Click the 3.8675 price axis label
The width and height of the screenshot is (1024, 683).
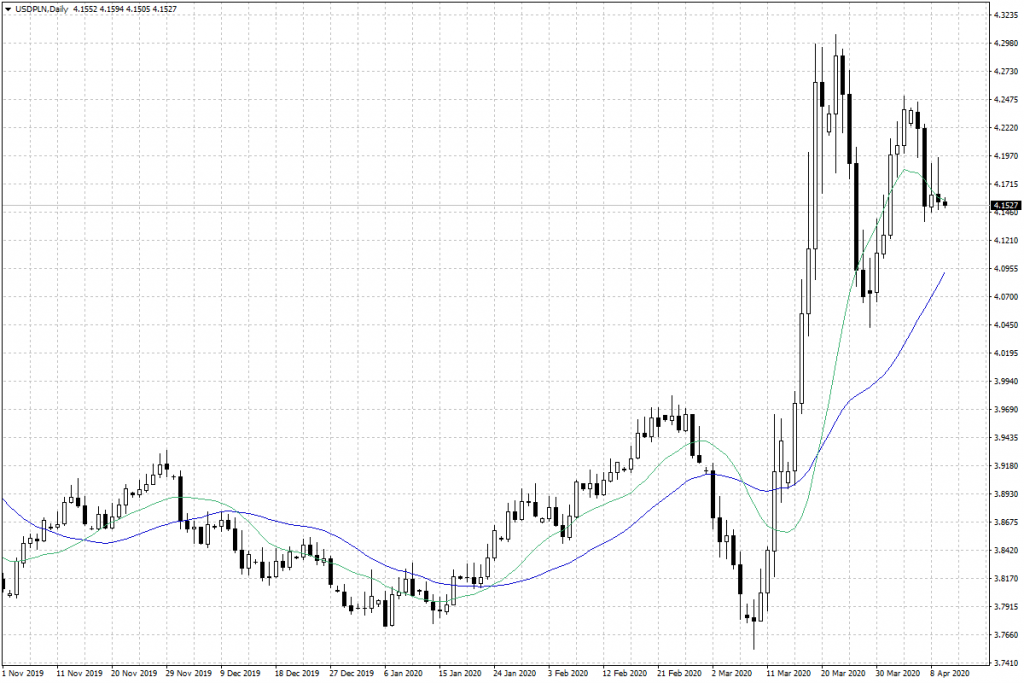coord(1005,522)
